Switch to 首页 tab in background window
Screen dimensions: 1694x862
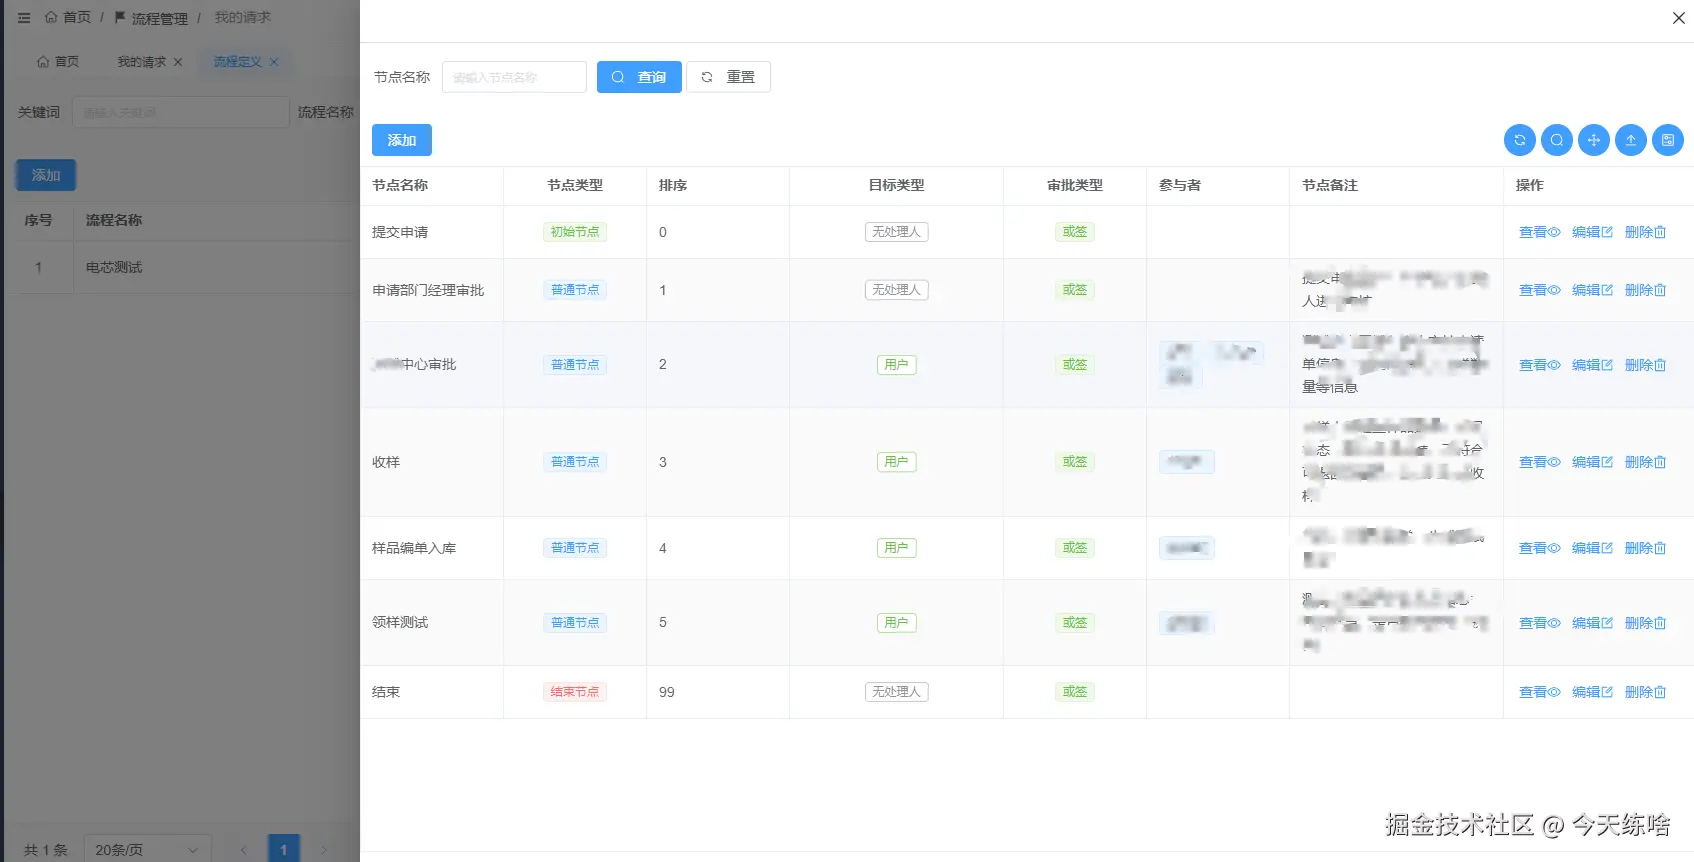pos(58,62)
